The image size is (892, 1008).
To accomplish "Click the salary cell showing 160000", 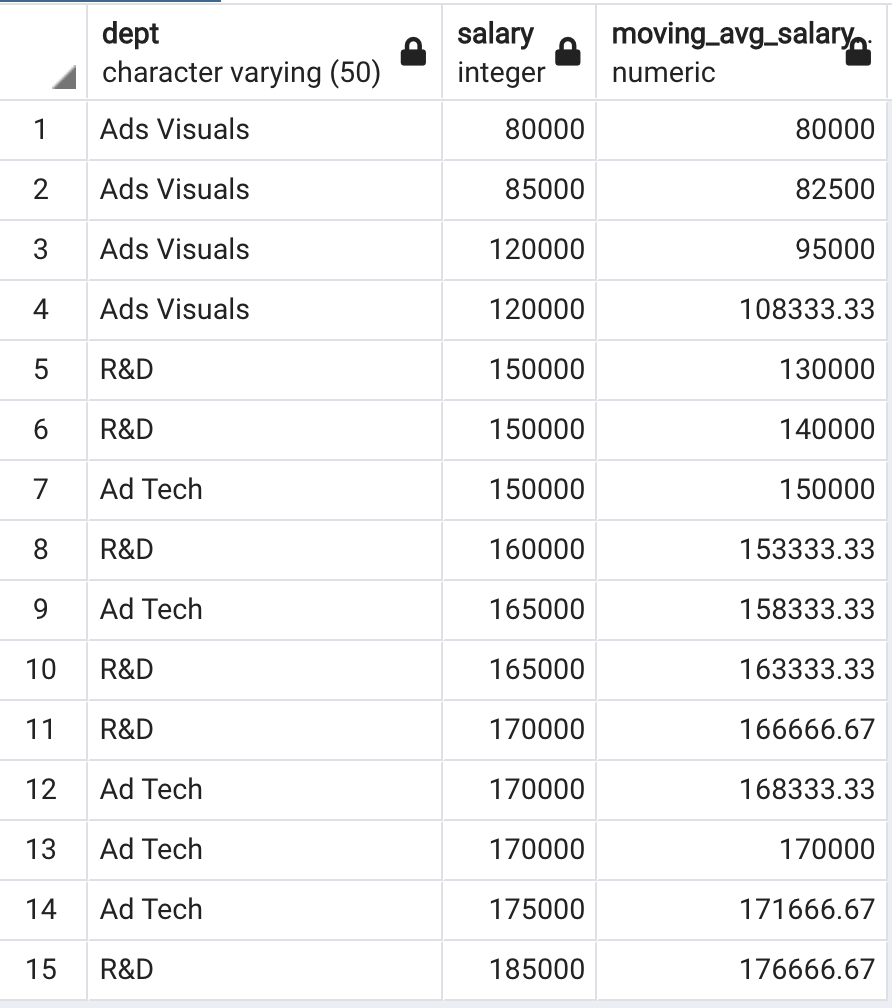I will [x=519, y=550].
